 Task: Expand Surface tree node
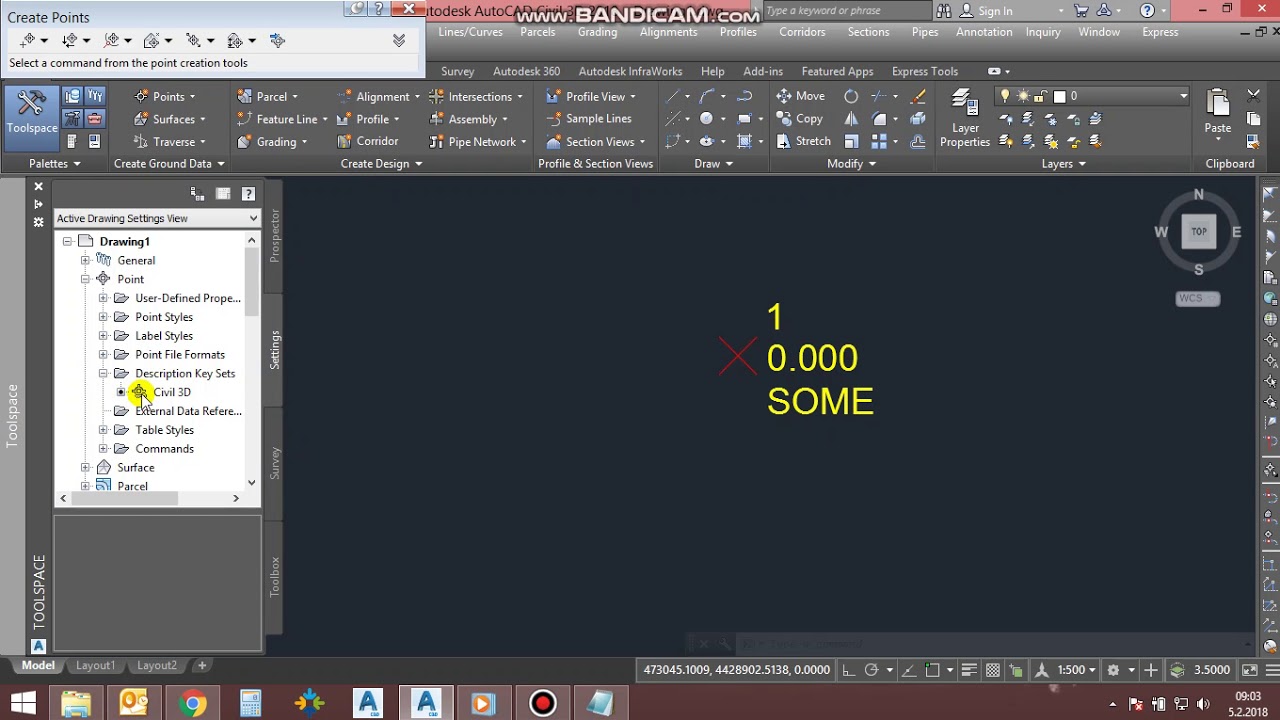coord(85,467)
